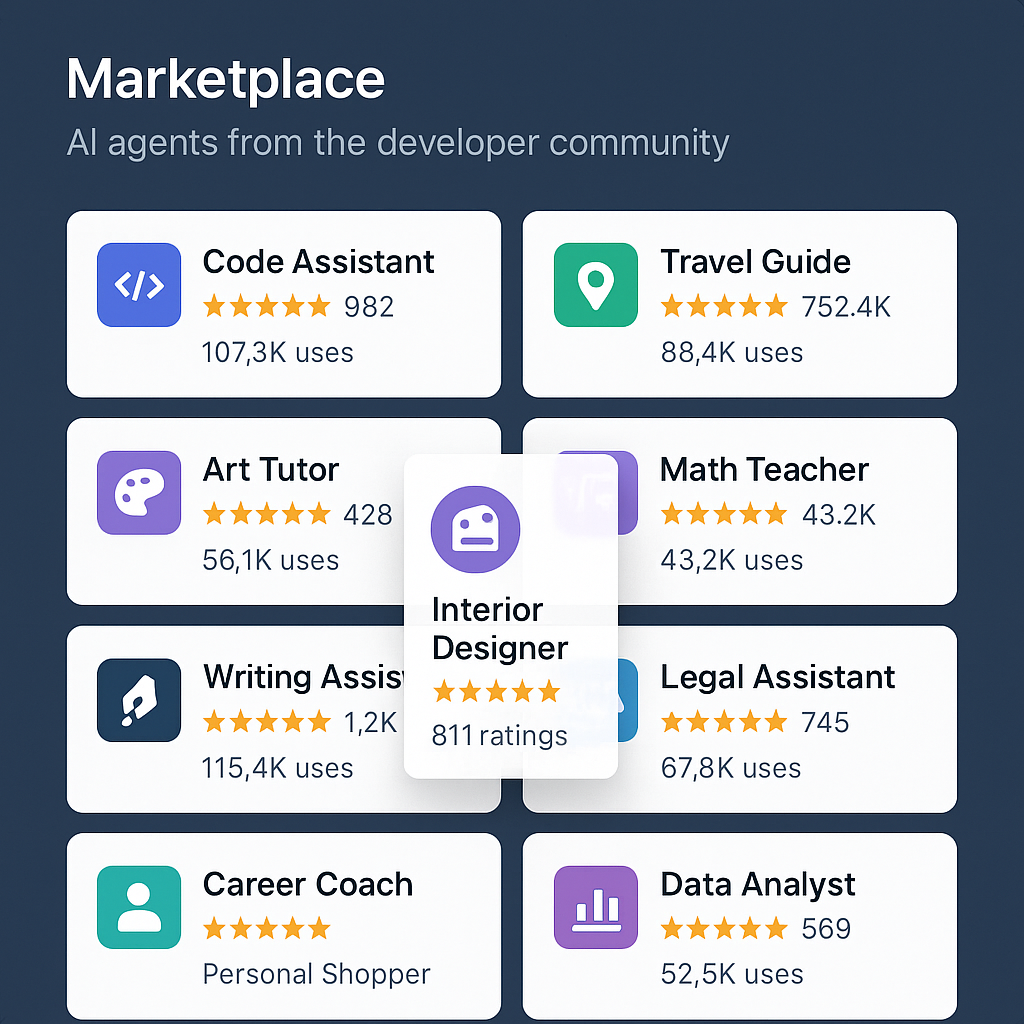The image size is (1024, 1024).
Task: Click the partially hidden Legal Assistant icon
Action: pos(627,700)
